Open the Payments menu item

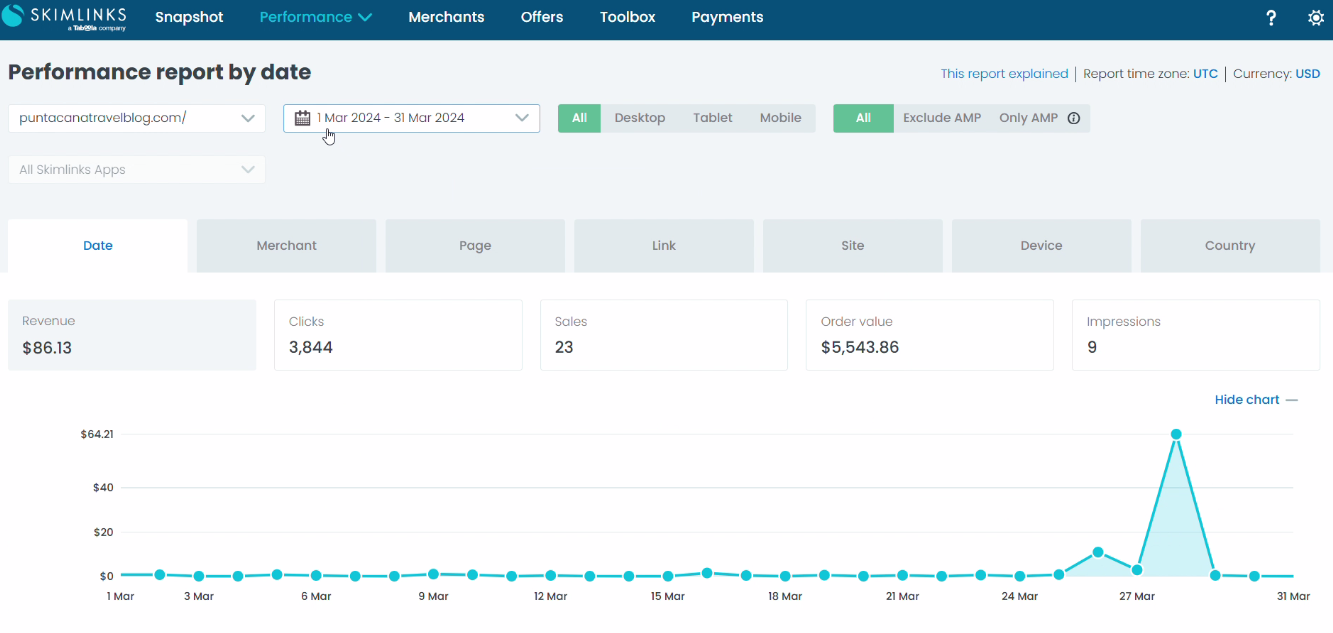[x=728, y=17]
